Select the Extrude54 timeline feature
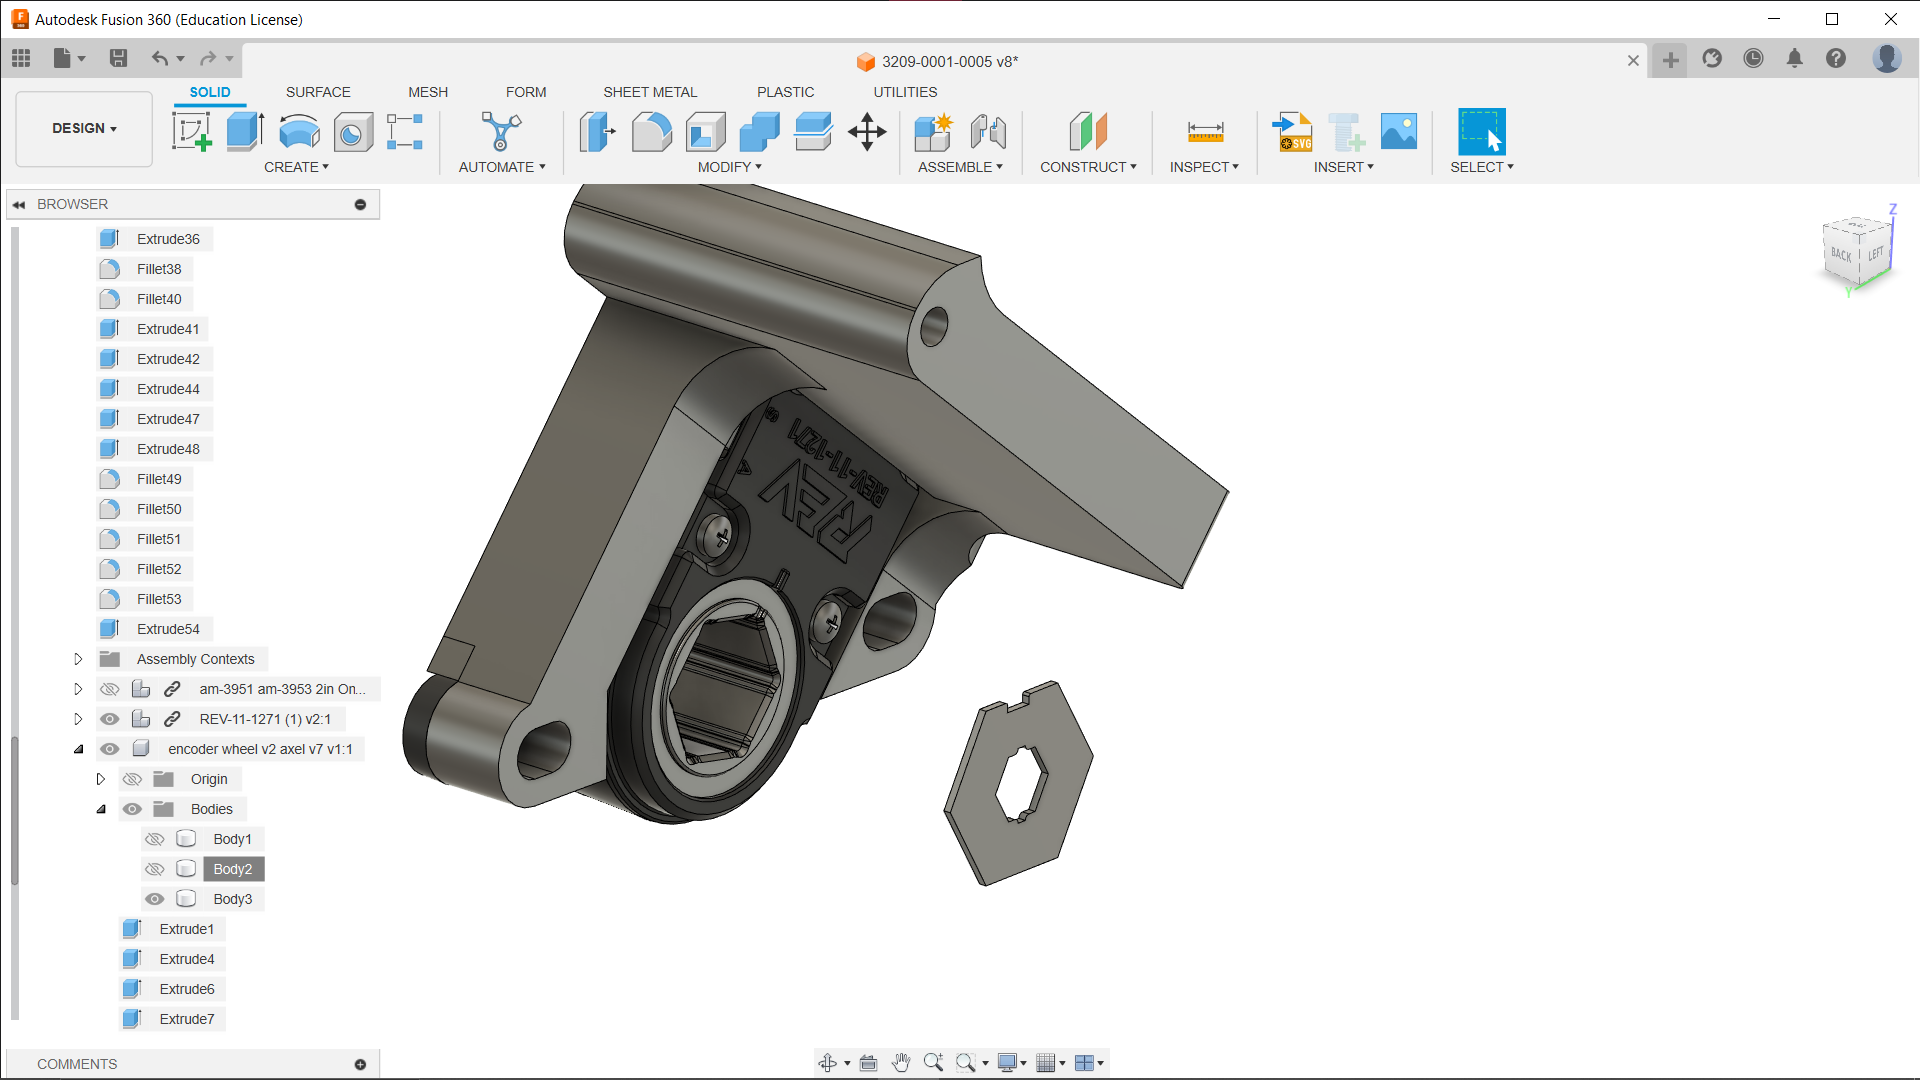 coord(168,629)
